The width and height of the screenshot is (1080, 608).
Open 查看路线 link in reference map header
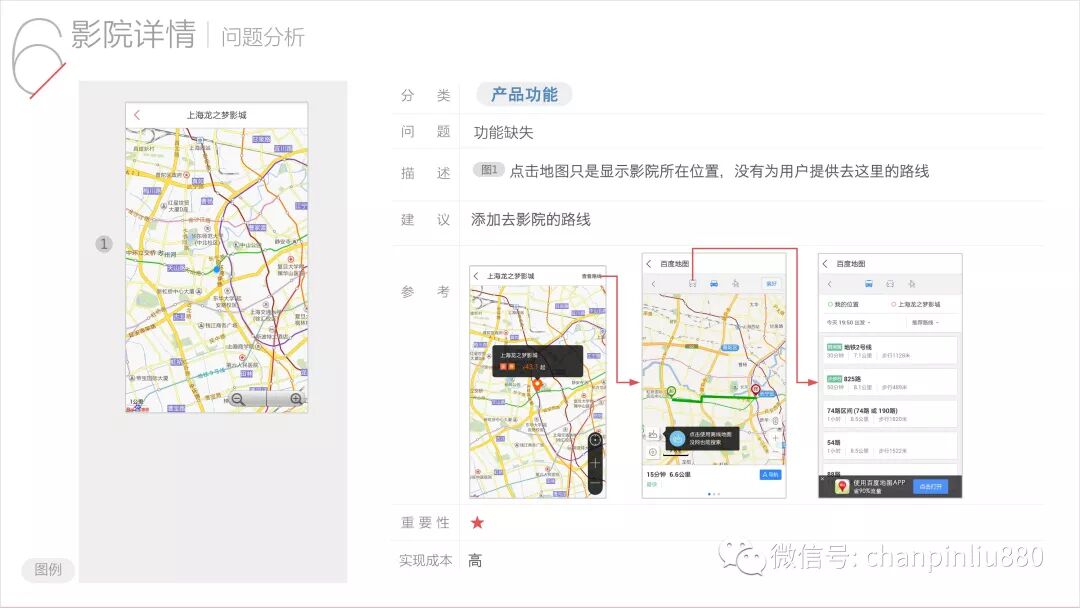coord(591,276)
